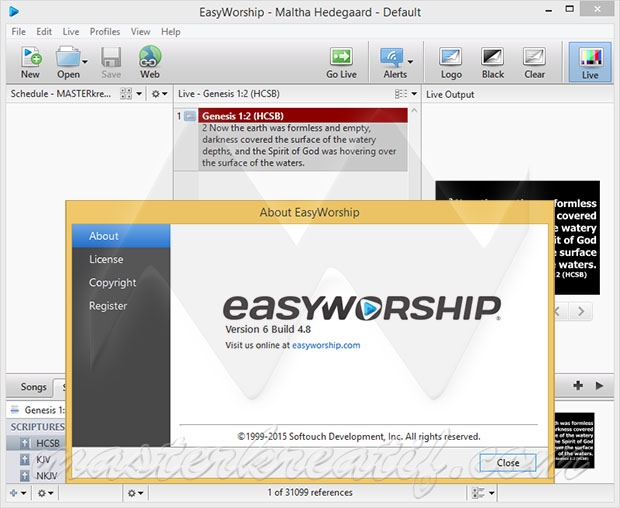Screen dimensions: 620x508
Task: Click the Genesis 1 search field
Action: pyautogui.click(x=43, y=410)
